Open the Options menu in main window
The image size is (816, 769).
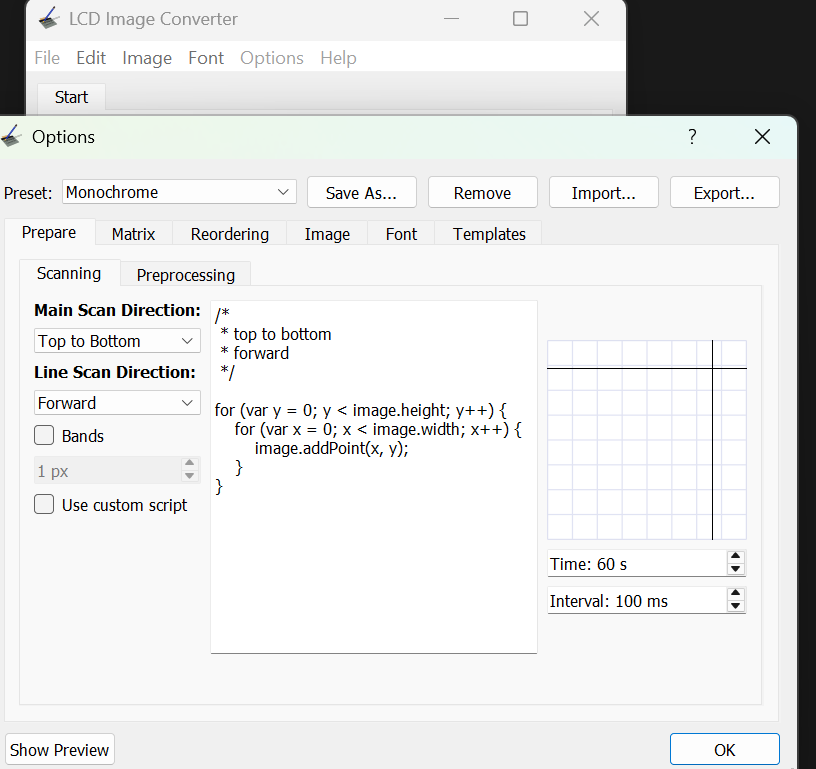272,58
